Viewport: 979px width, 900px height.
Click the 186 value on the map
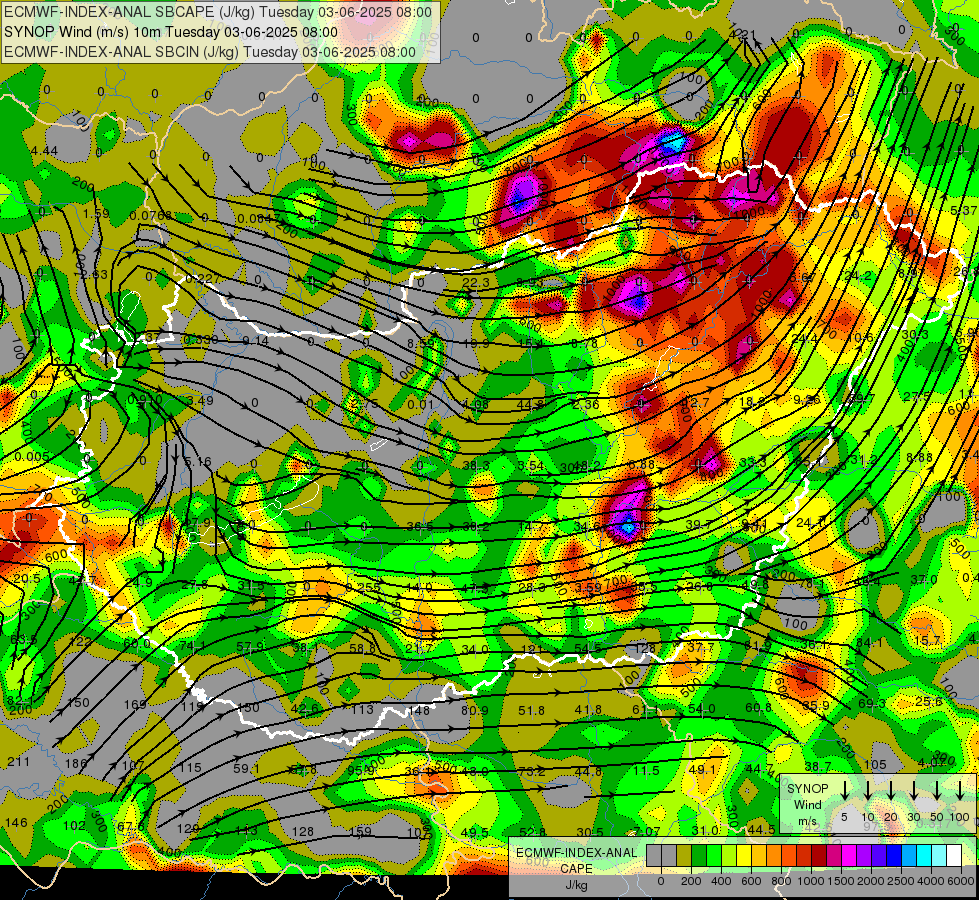click(x=76, y=763)
